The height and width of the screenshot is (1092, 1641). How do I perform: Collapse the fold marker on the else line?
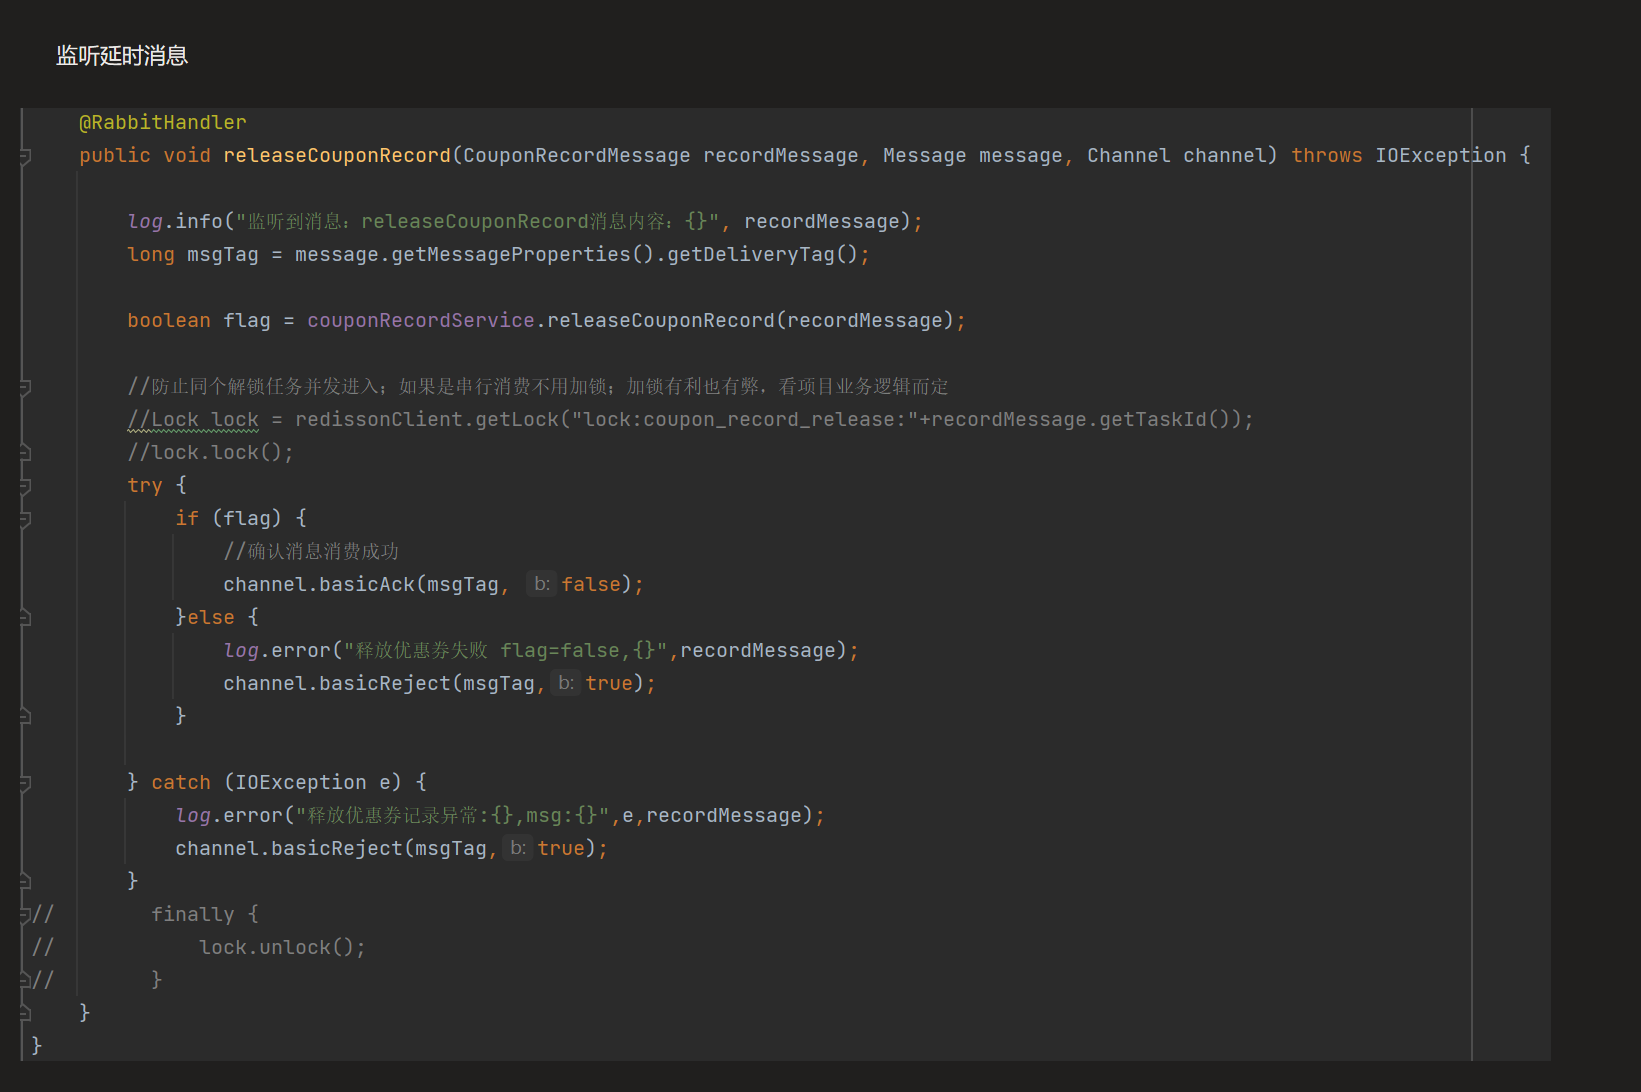tap(25, 618)
